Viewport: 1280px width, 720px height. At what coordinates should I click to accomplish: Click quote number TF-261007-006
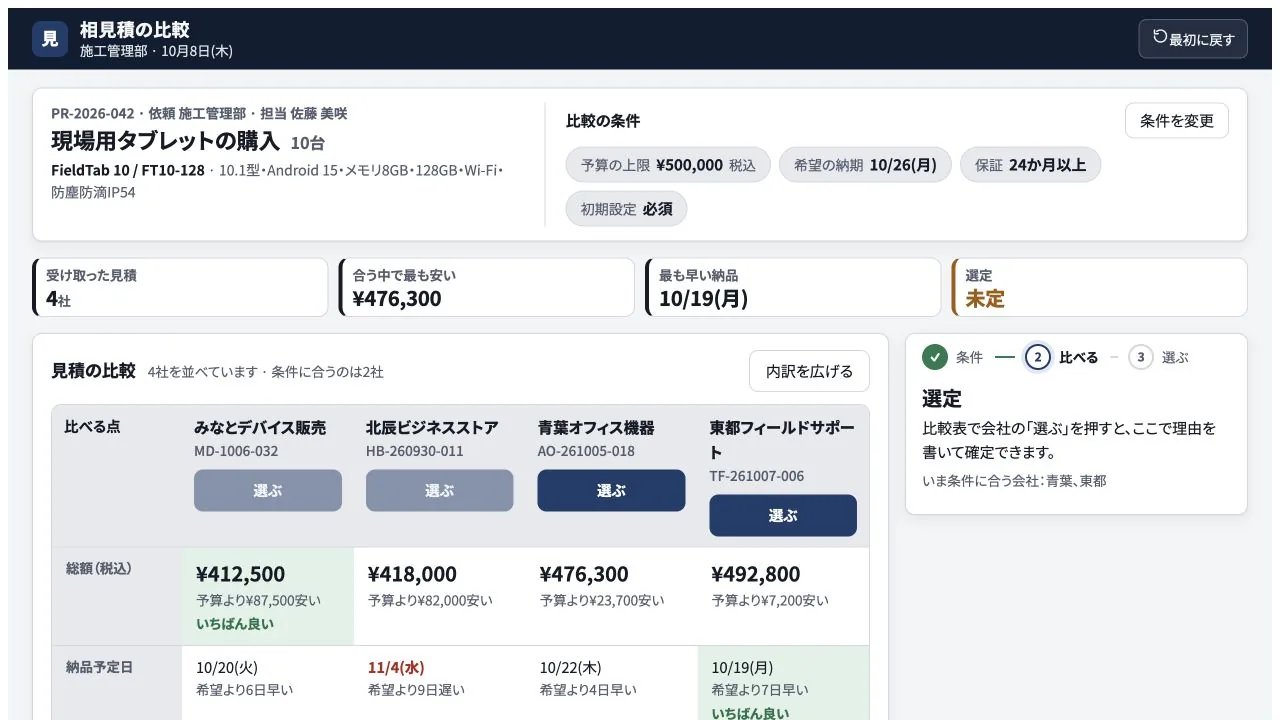coord(757,476)
